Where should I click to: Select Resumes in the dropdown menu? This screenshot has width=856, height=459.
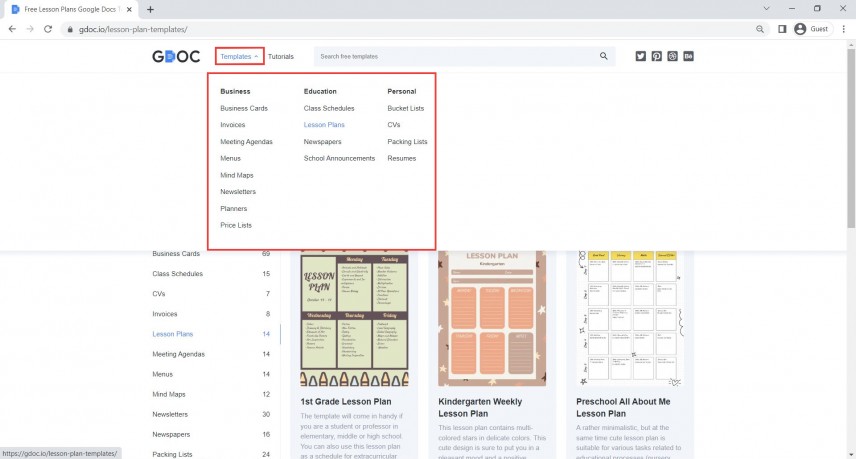[402, 158]
